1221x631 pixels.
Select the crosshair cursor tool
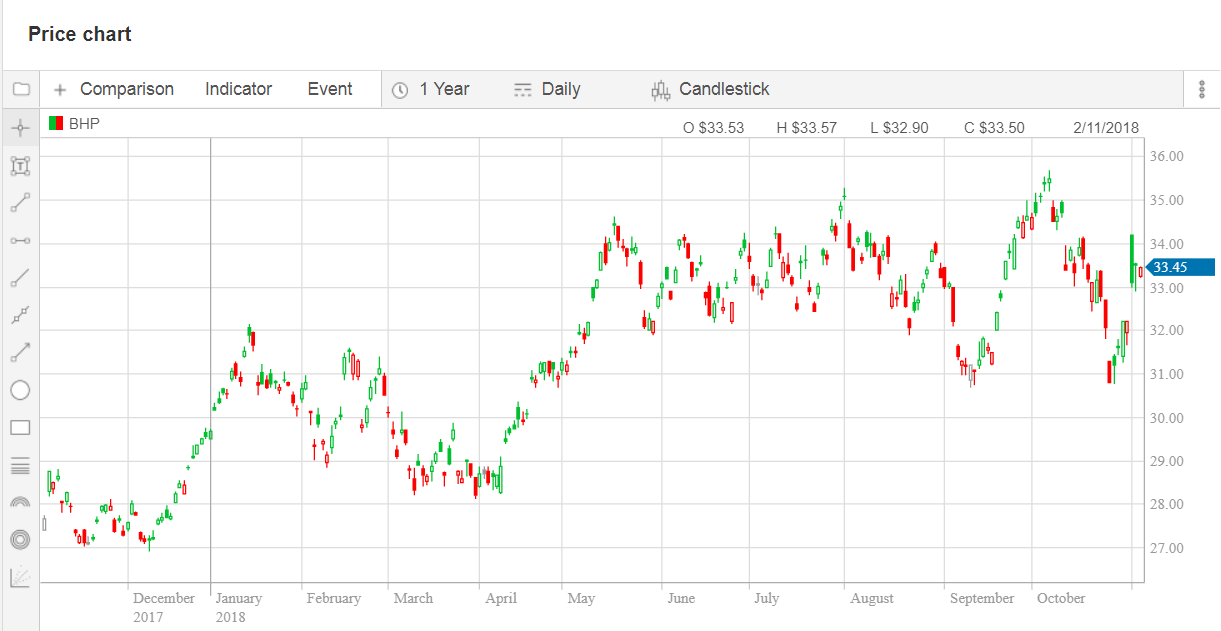point(20,128)
